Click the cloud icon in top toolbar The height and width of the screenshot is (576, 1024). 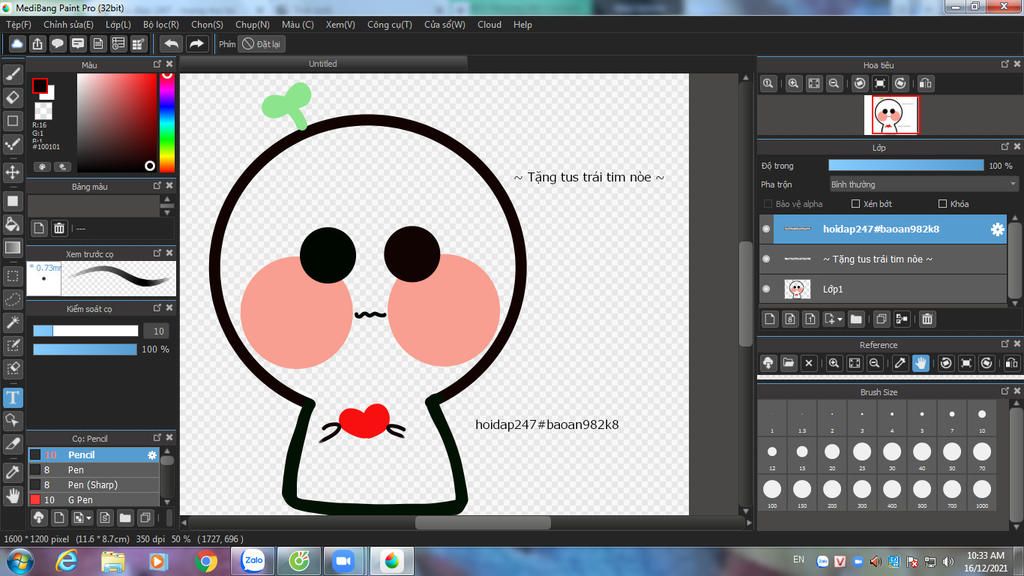pos(17,44)
